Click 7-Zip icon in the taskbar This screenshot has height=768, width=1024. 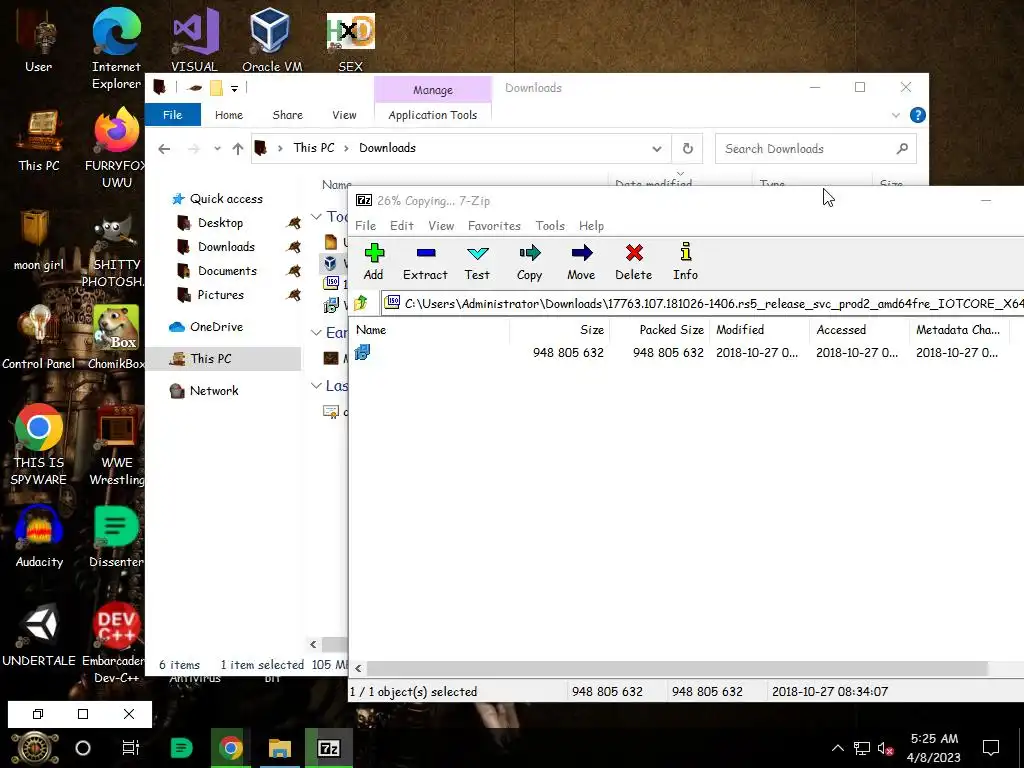[x=328, y=748]
